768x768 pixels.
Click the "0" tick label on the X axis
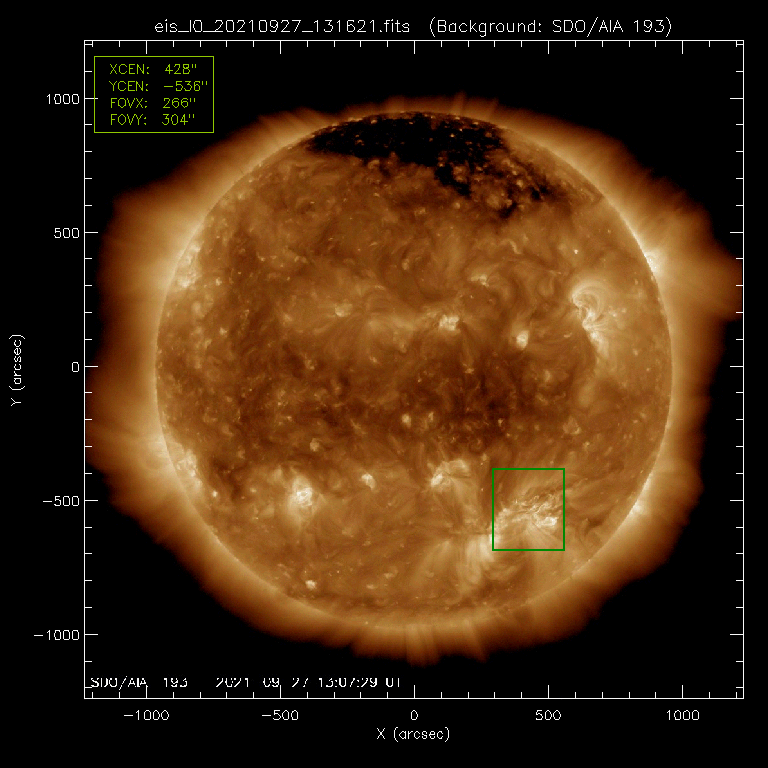pos(414,716)
